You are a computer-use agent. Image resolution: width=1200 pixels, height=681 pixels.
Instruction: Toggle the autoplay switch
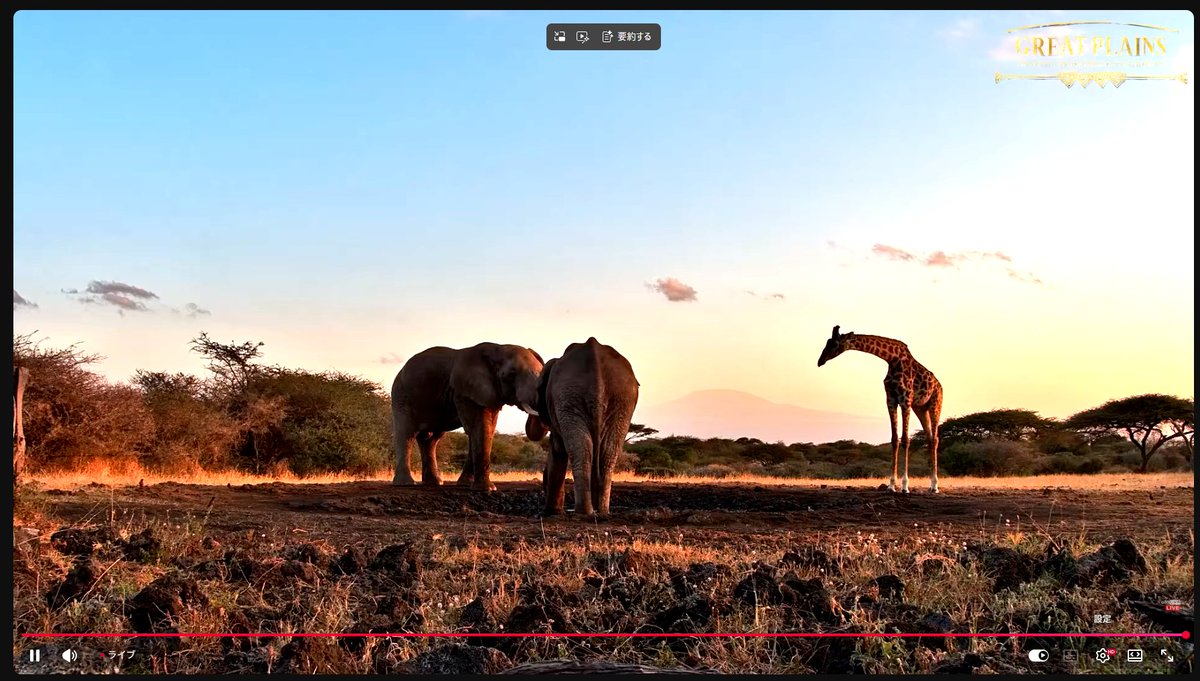(1038, 655)
